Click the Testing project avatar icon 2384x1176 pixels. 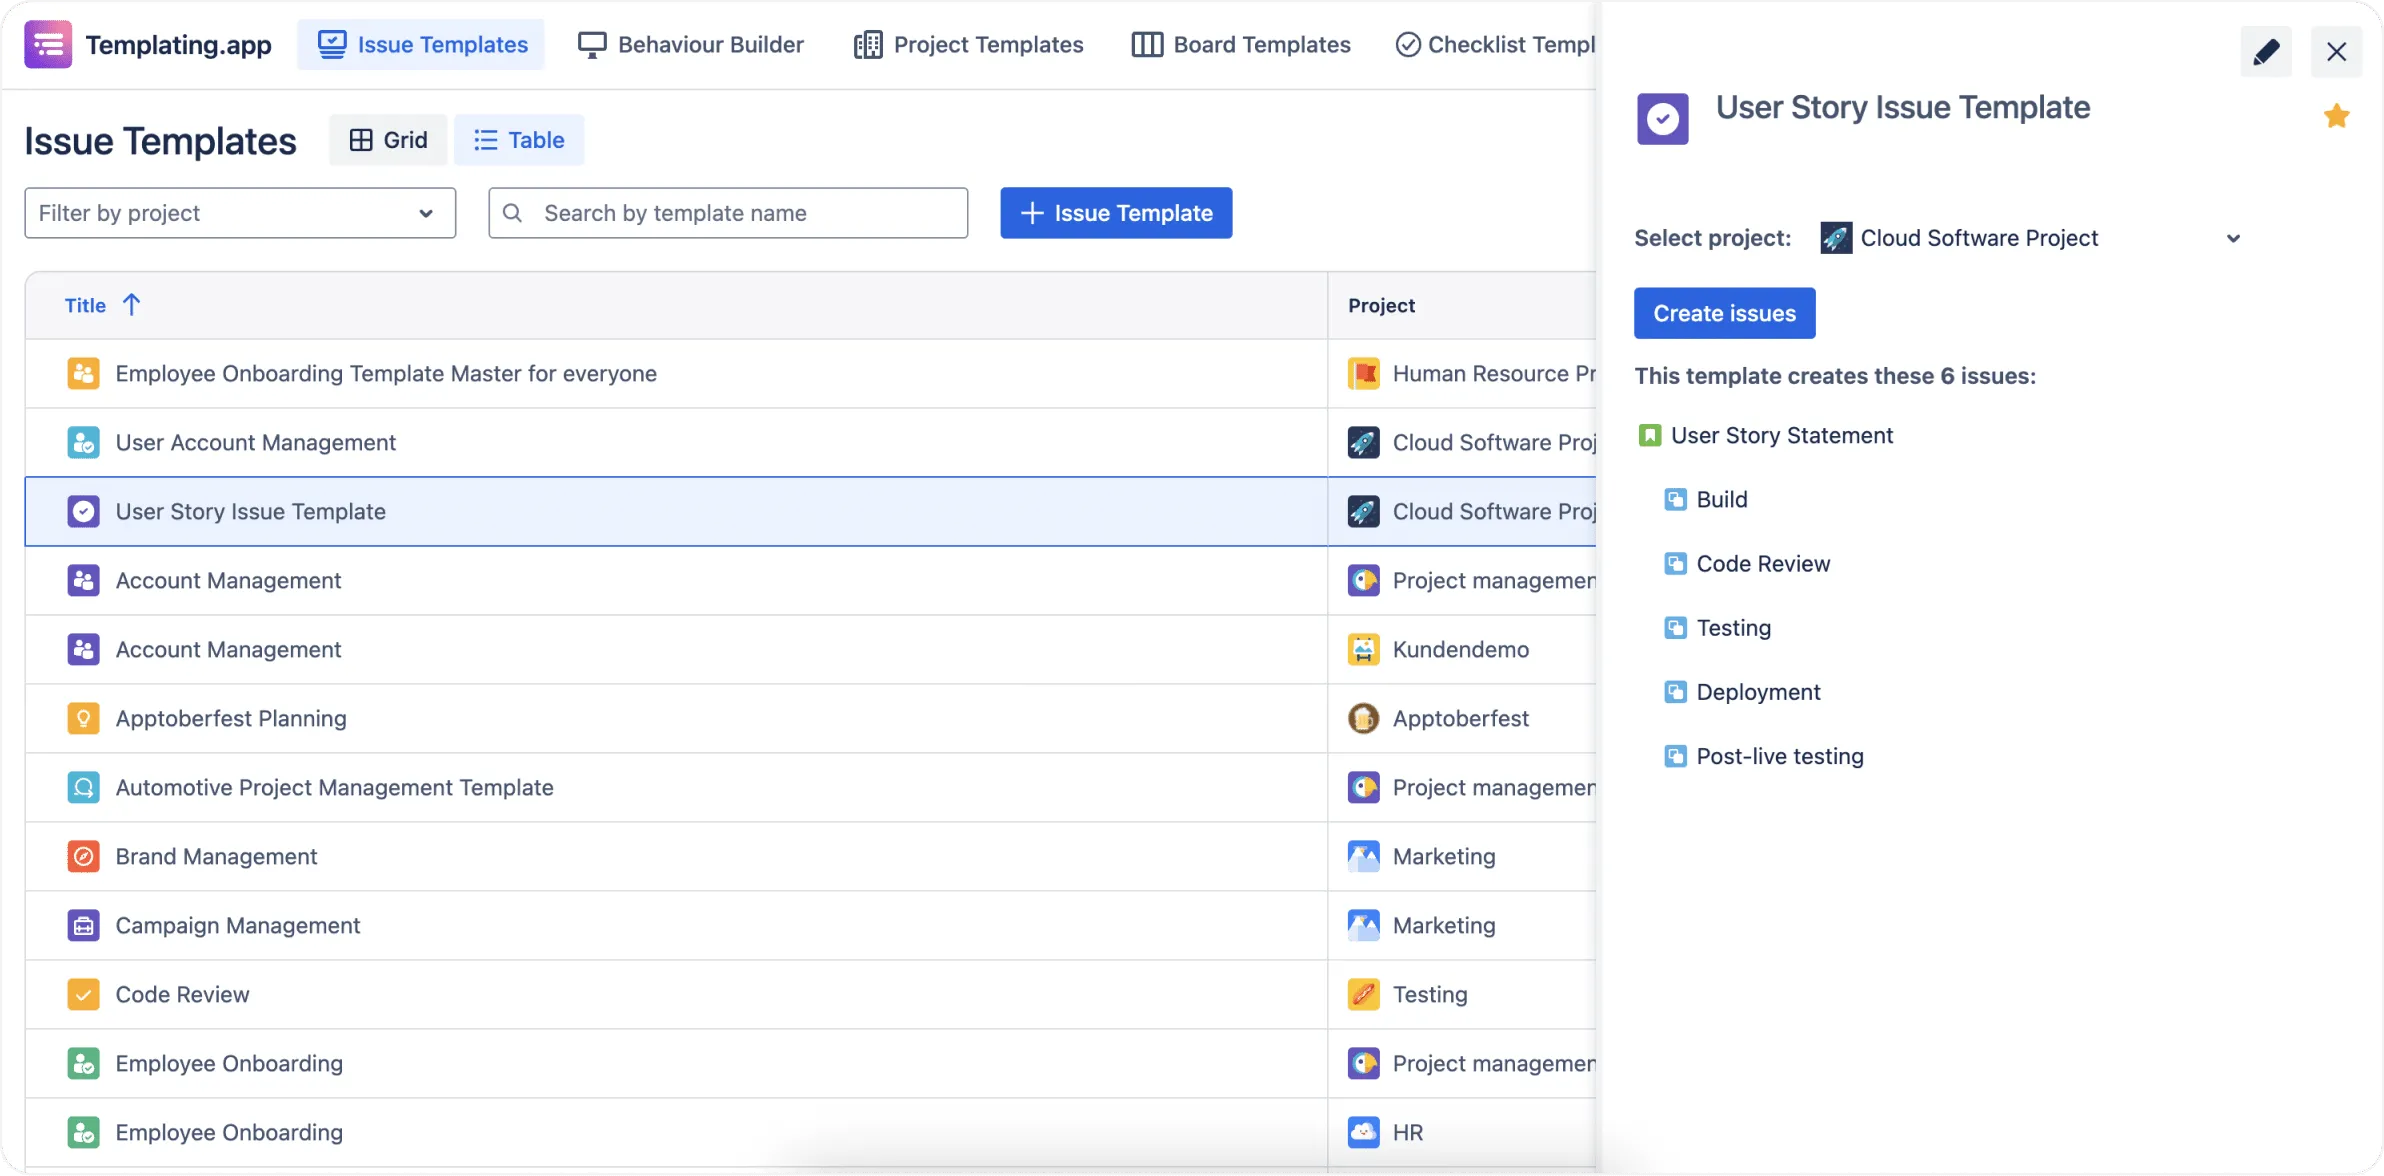coord(1363,994)
